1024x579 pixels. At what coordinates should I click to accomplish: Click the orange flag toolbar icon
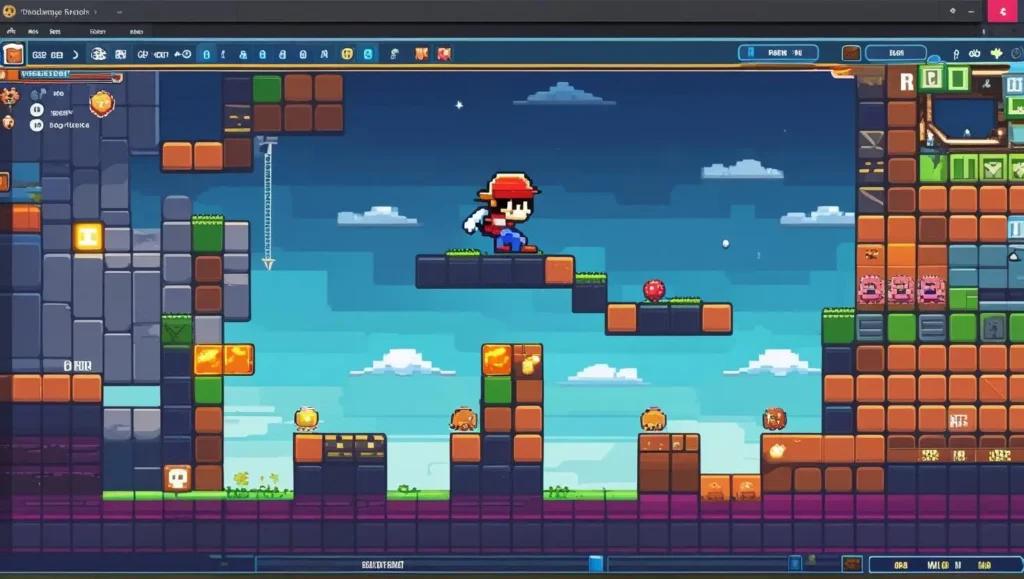[422, 54]
